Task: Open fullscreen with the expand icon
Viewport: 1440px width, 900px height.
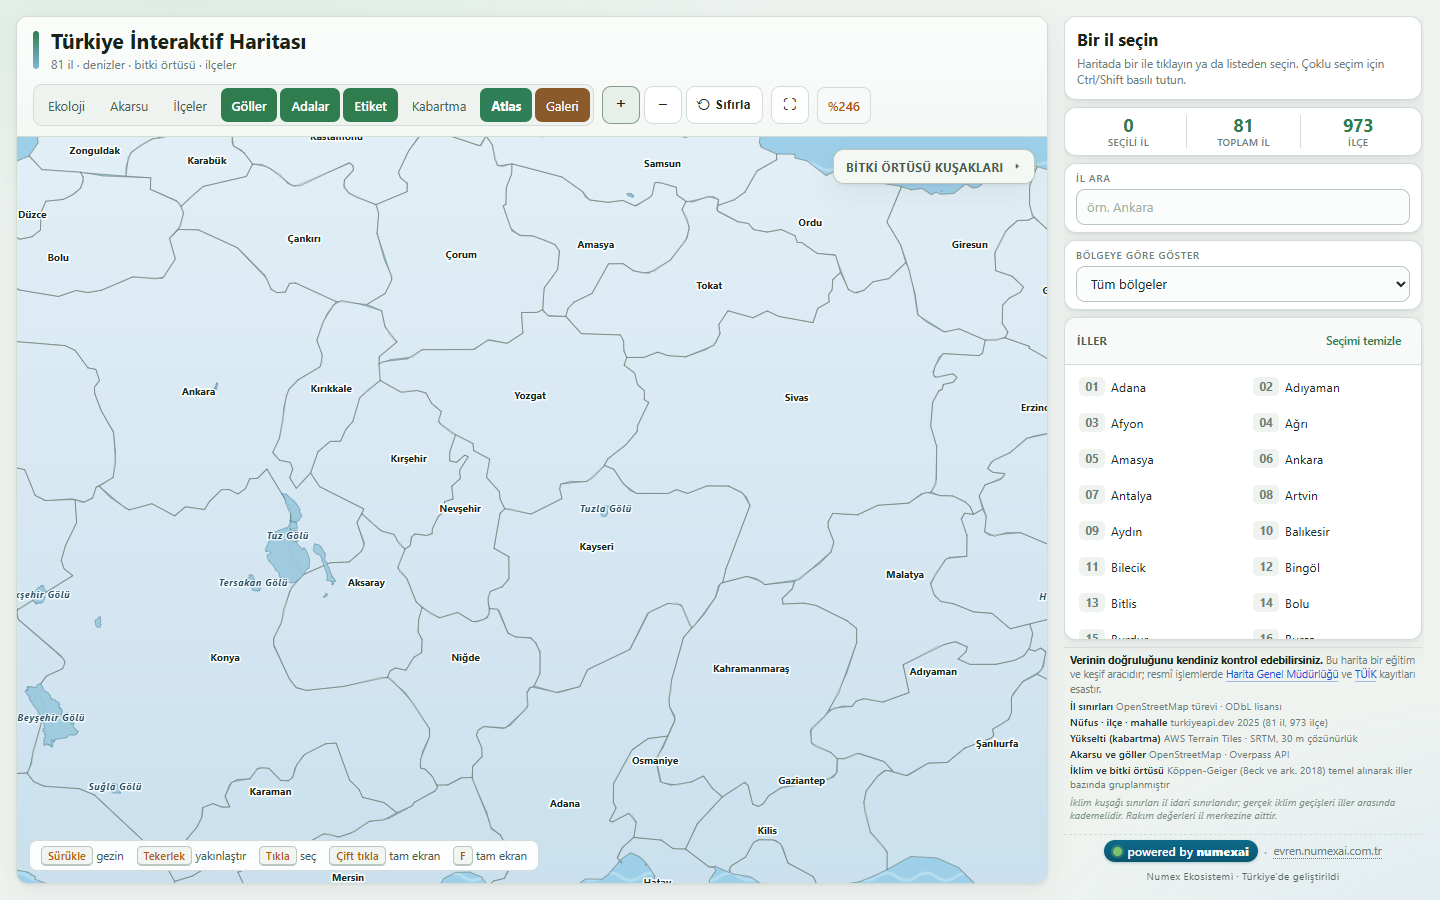Action: coord(790,105)
